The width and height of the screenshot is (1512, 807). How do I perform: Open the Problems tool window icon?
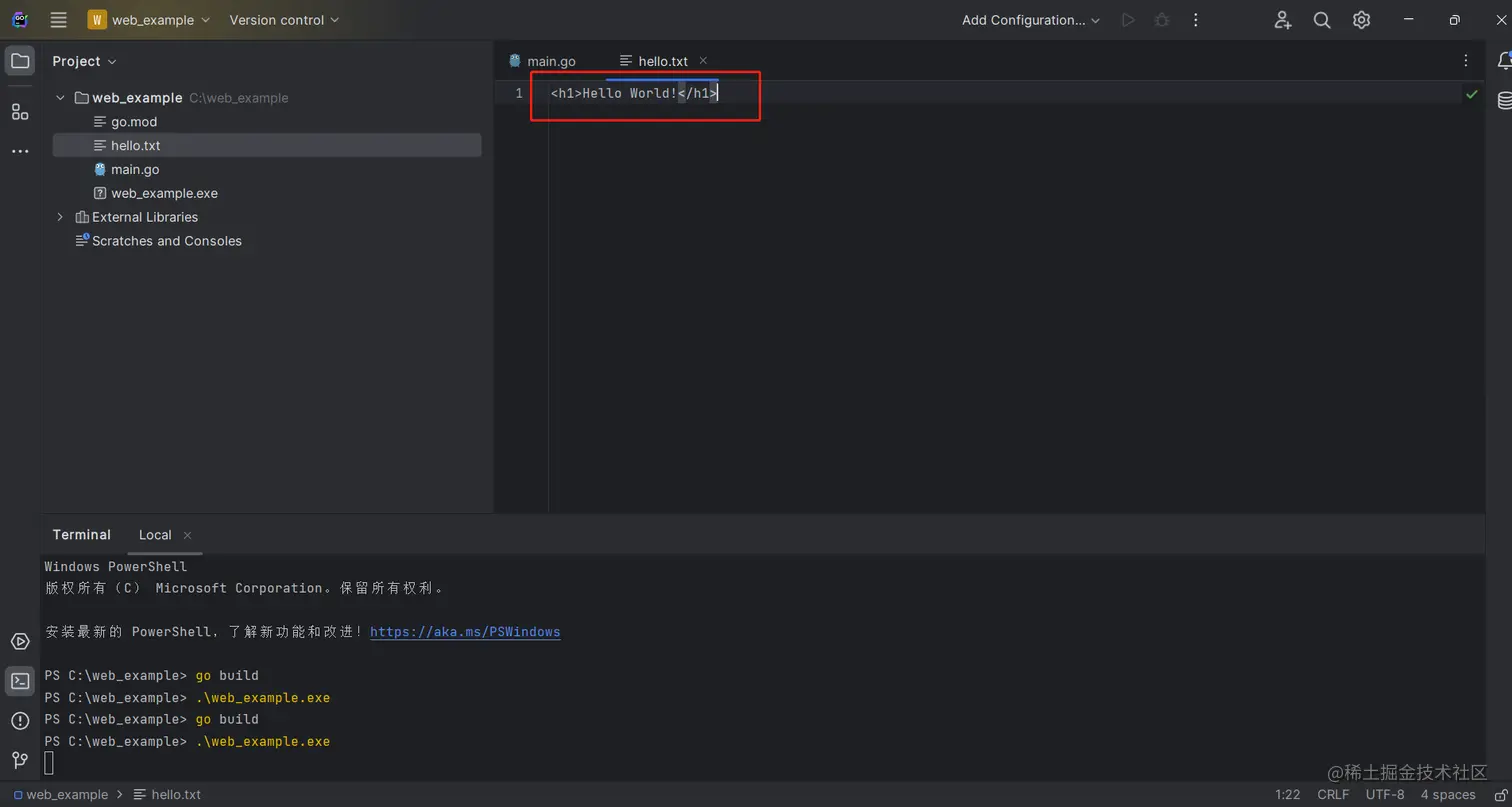[x=20, y=721]
